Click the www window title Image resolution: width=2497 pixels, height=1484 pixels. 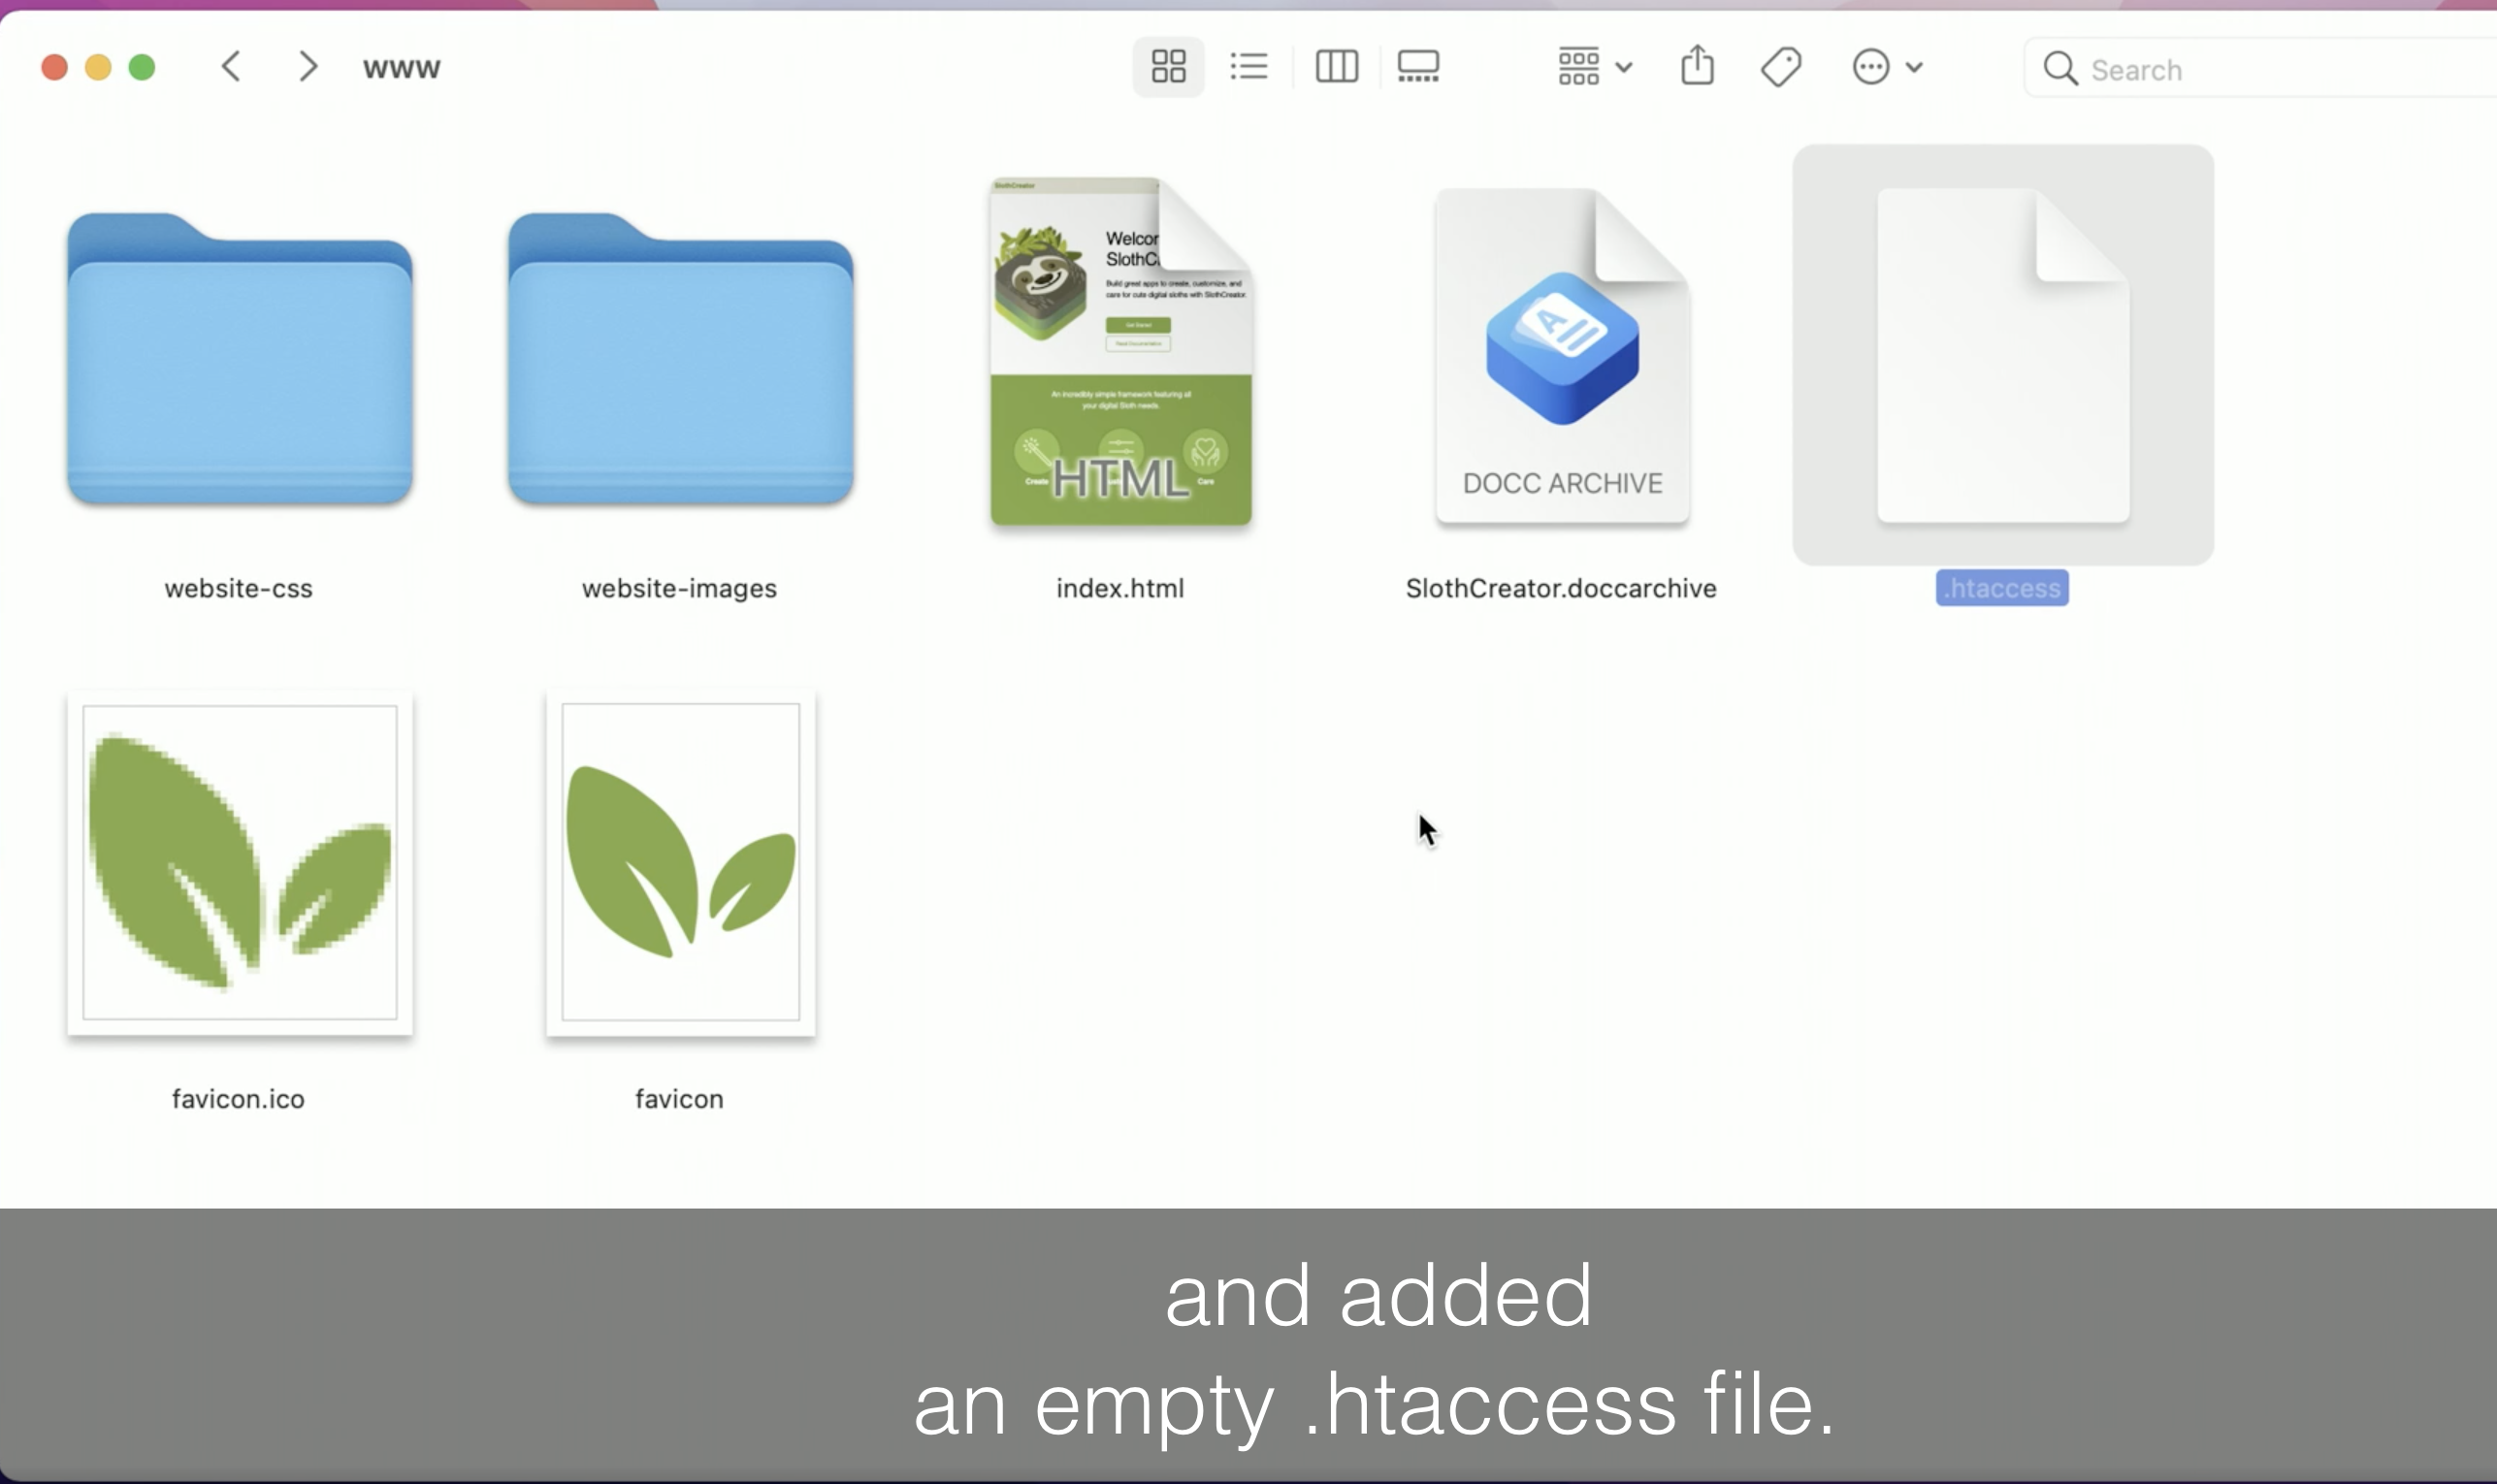[401, 68]
